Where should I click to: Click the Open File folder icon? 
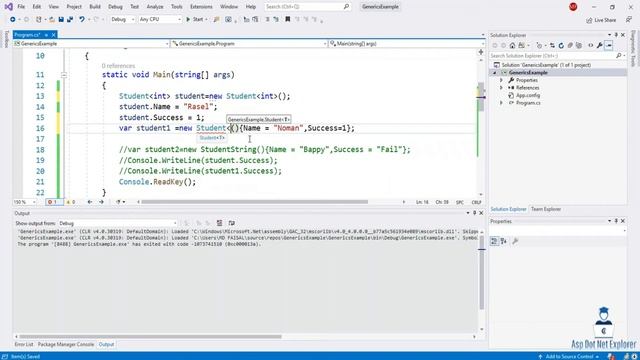pos(51,19)
